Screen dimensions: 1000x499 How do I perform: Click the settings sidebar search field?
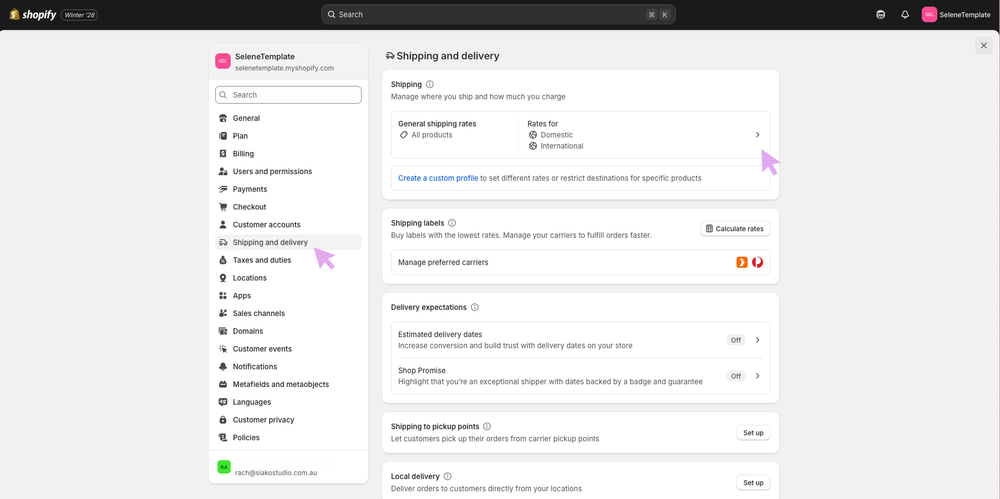click(x=288, y=95)
